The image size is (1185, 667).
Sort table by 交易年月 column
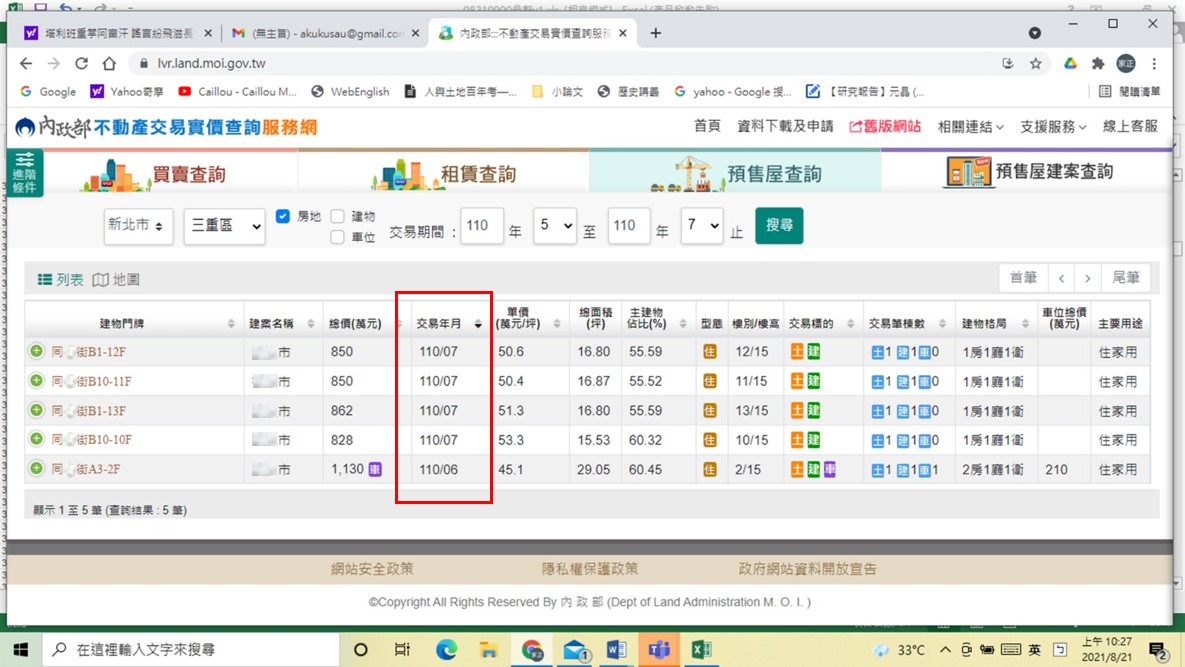(x=450, y=323)
